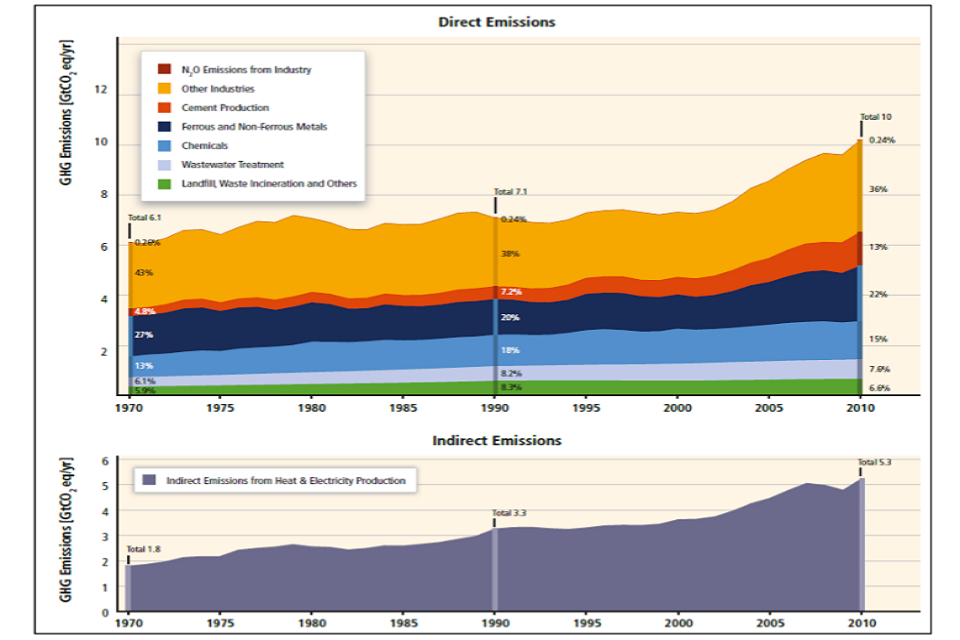
Task: Select the Wastewater Treatment legend swatch
Action: pos(164,165)
